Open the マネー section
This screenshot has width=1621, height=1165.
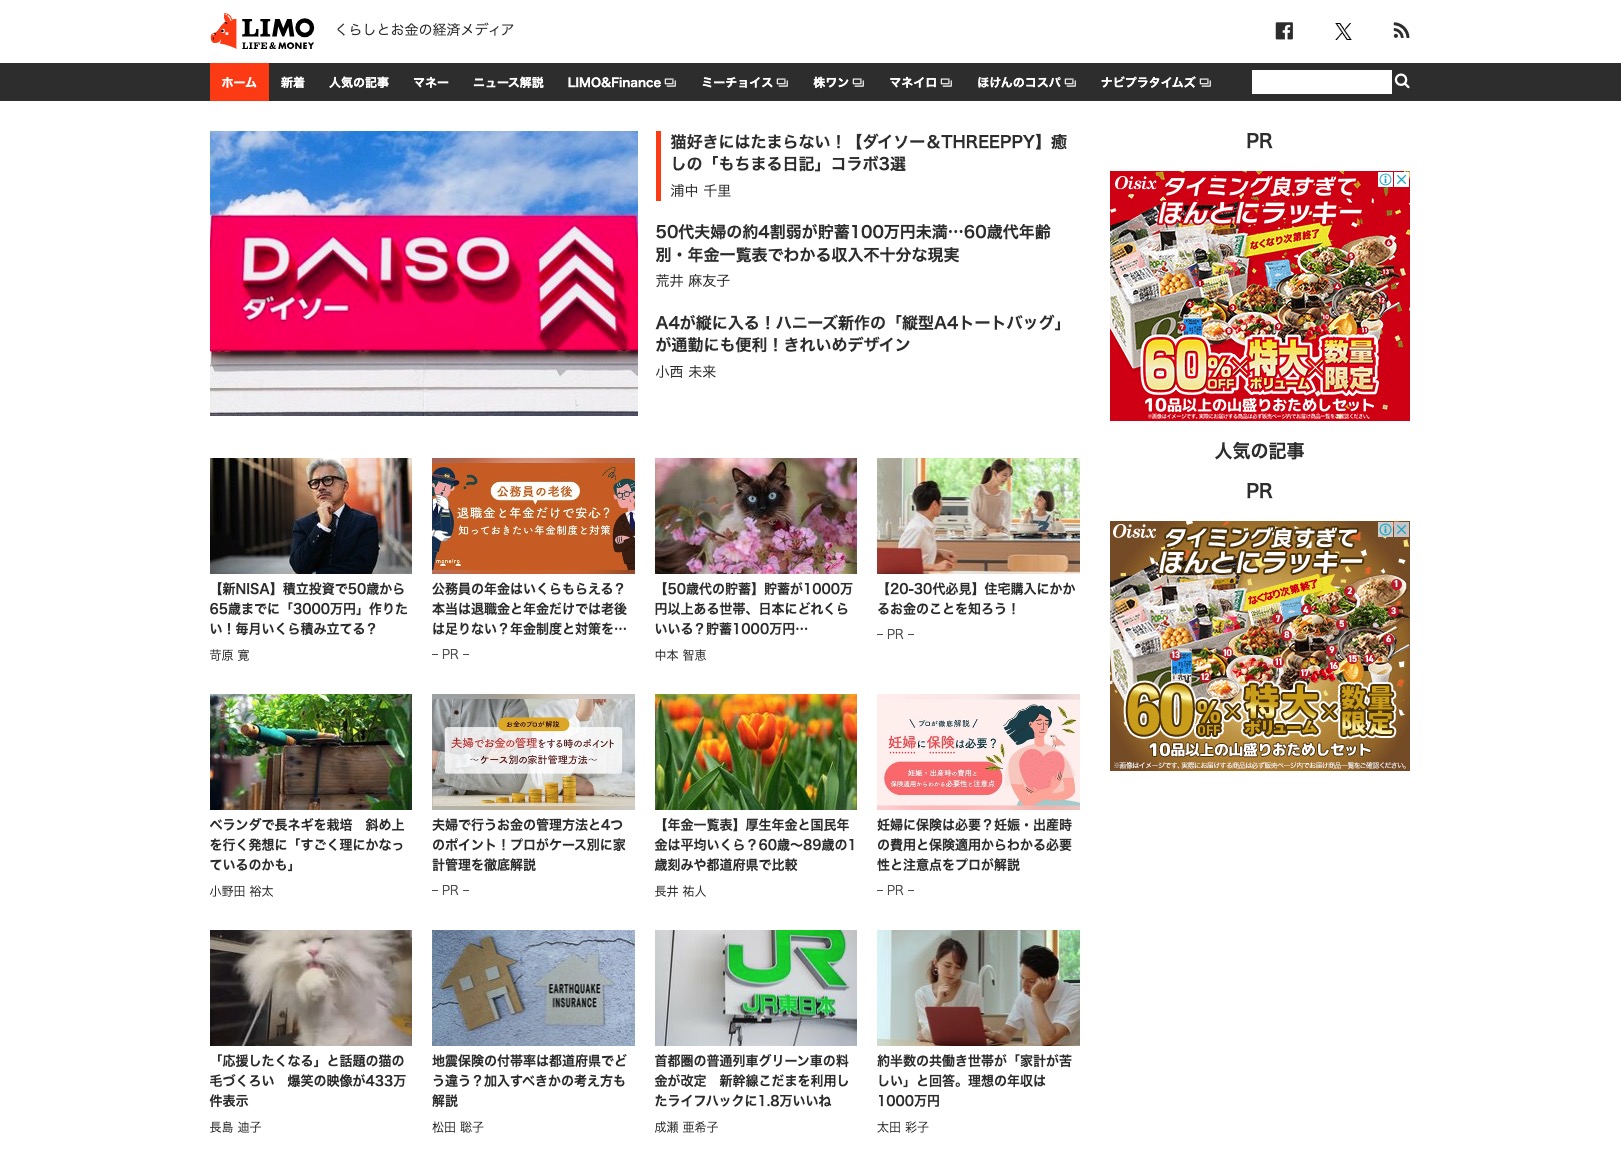pos(430,82)
